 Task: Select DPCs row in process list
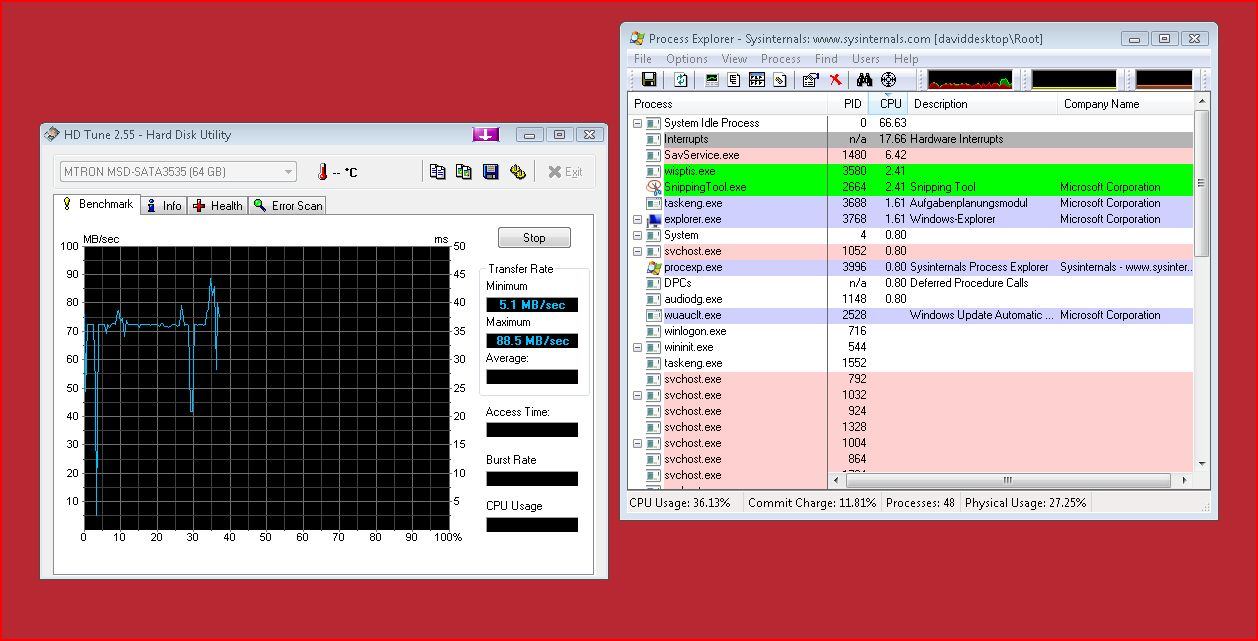[911, 283]
